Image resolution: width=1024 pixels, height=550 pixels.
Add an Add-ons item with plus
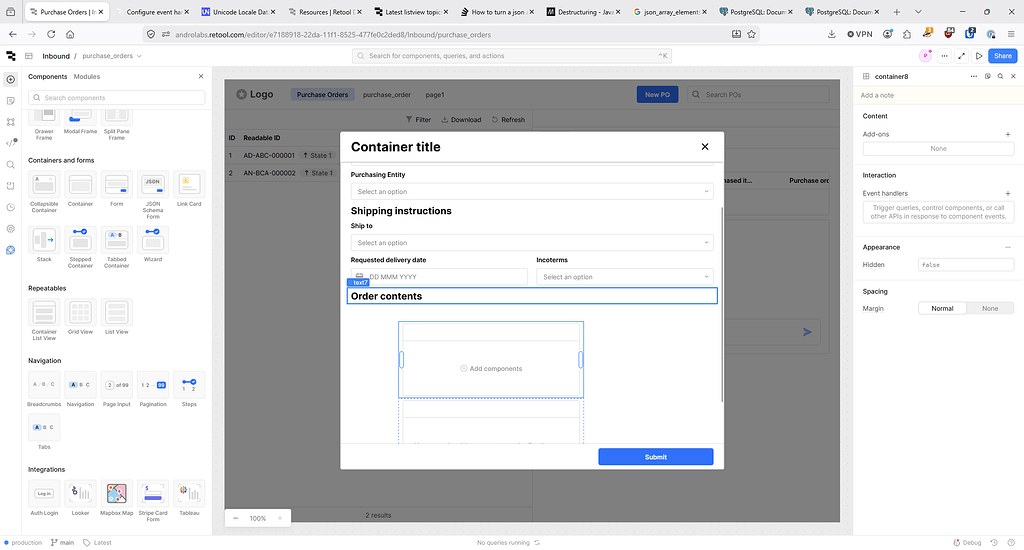[1008, 134]
